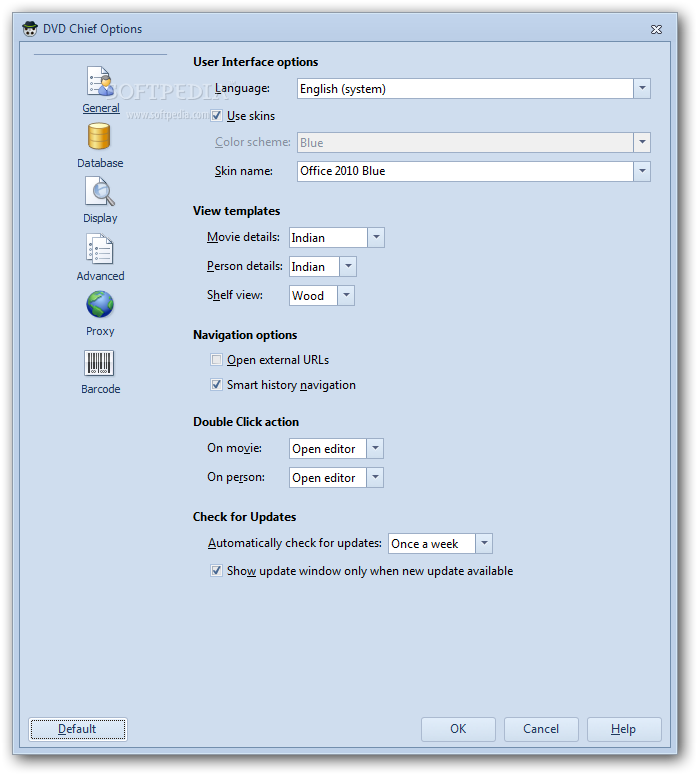The image size is (698, 775).
Task: Close the DVD Chief Options dialog
Action: [x=656, y=30]
